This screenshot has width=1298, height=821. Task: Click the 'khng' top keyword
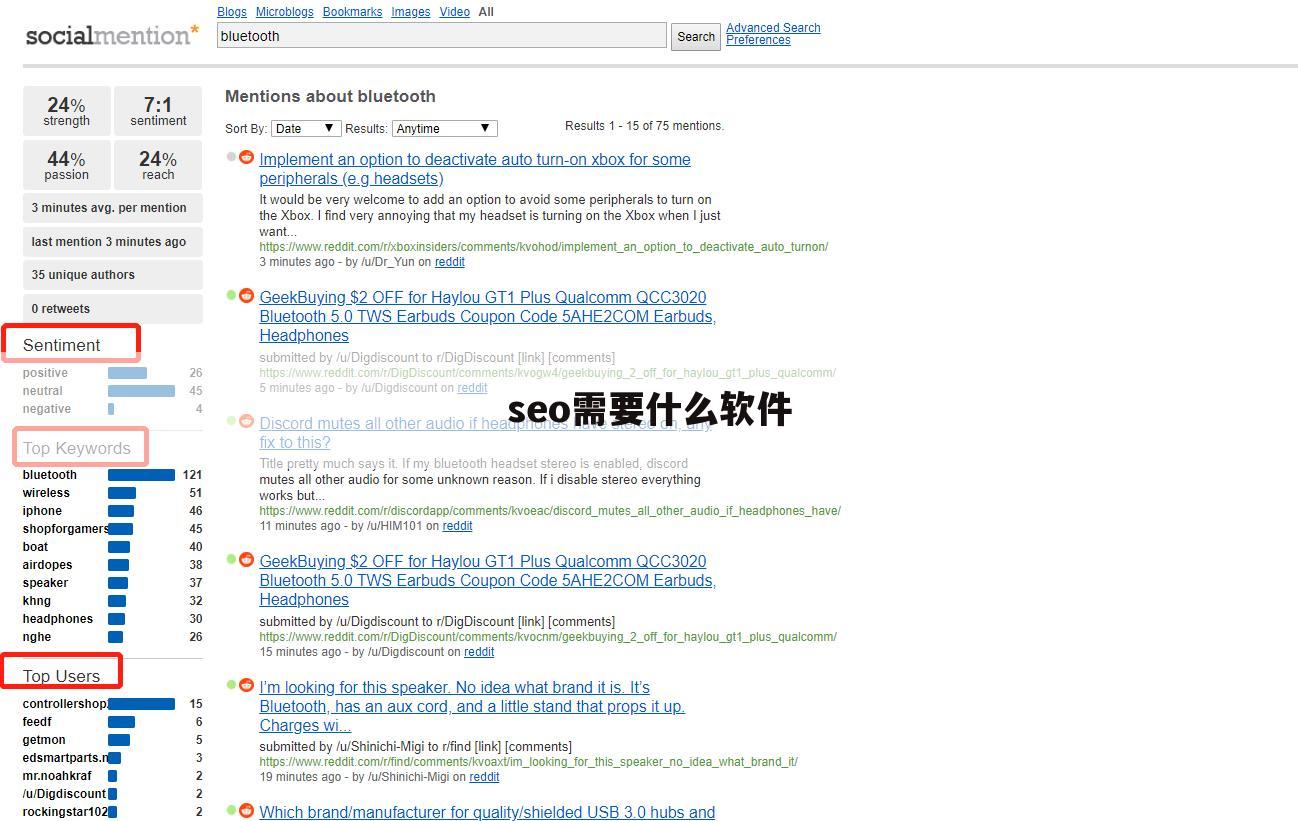[36, 601]
